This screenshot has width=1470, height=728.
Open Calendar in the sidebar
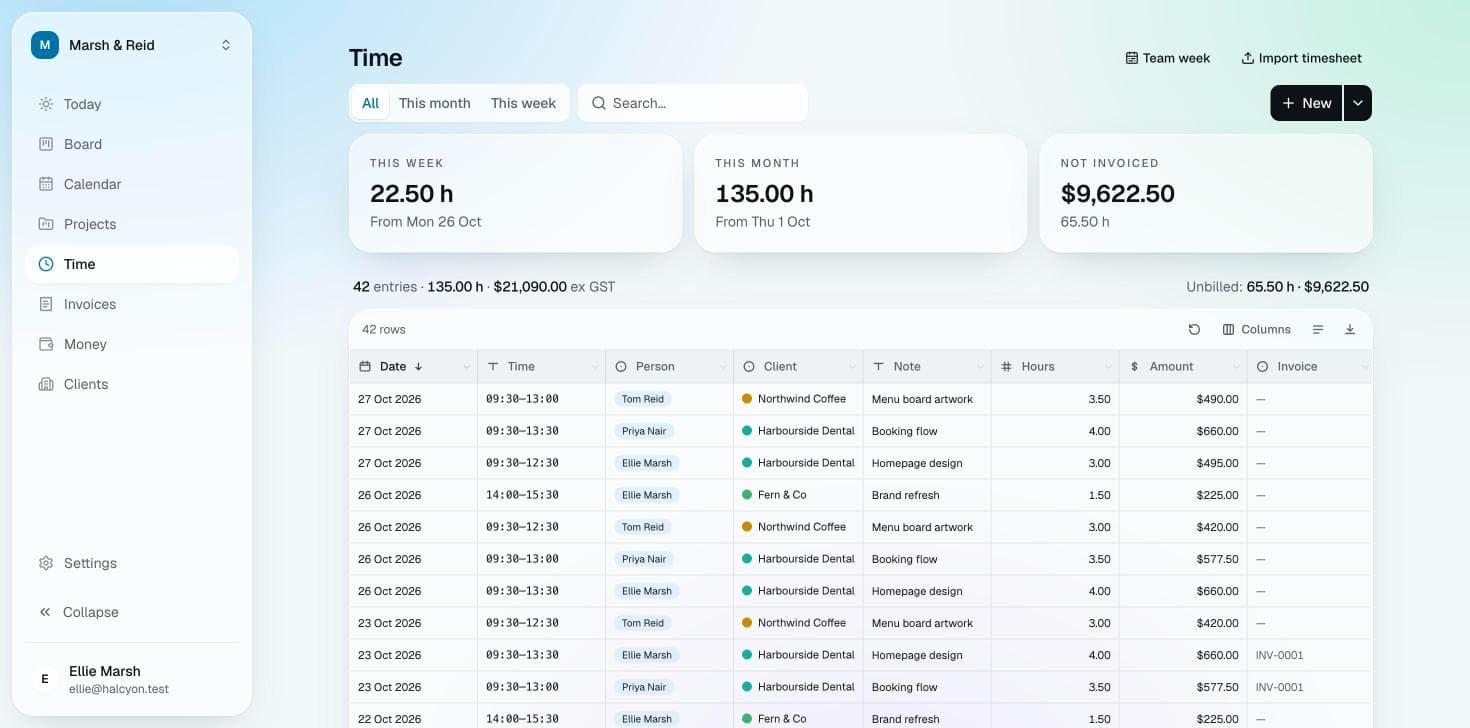[x=132, y=184]
